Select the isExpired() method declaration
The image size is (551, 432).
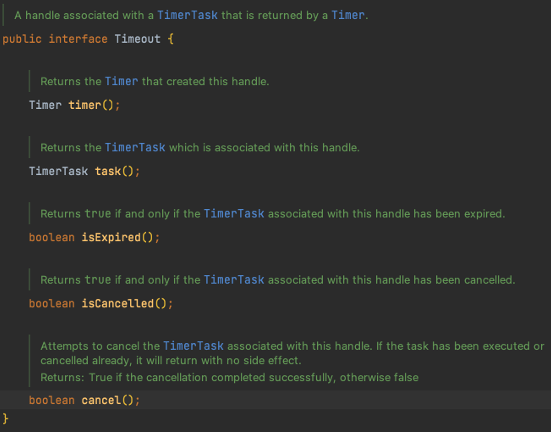coord(94,237)
